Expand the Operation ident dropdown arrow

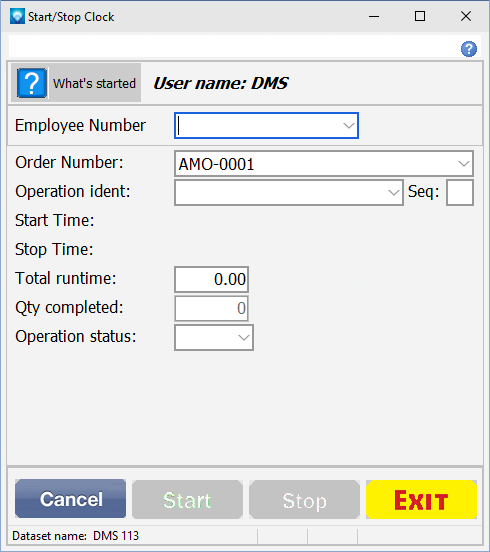click(393, 193)
